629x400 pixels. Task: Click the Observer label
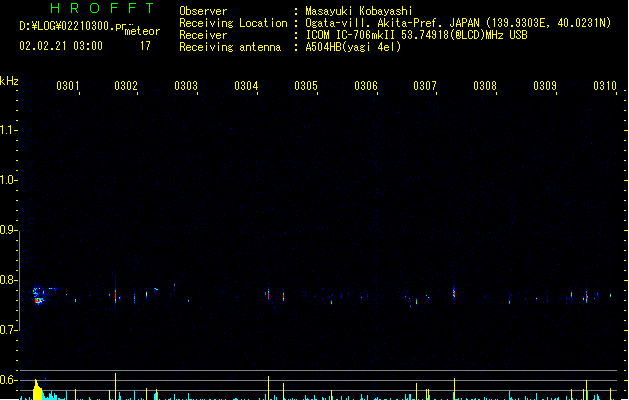203,11
